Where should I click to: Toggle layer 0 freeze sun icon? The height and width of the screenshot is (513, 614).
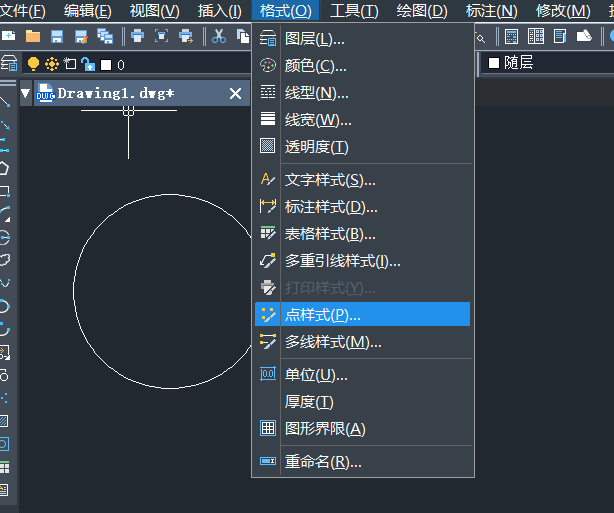click(x=52, y=64)
